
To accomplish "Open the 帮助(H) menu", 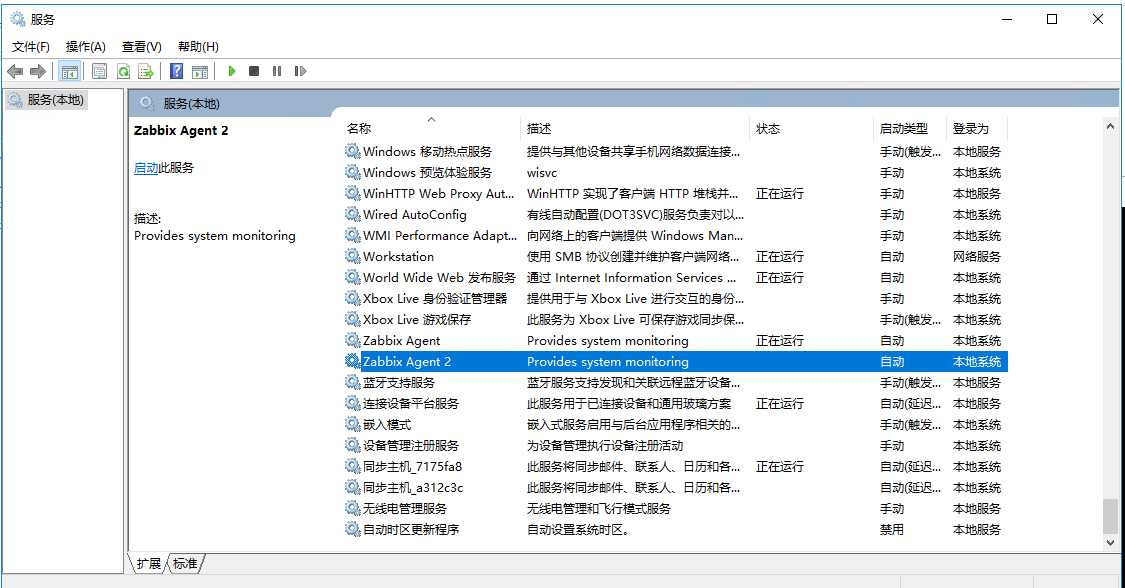I will (x=198, y=47).
